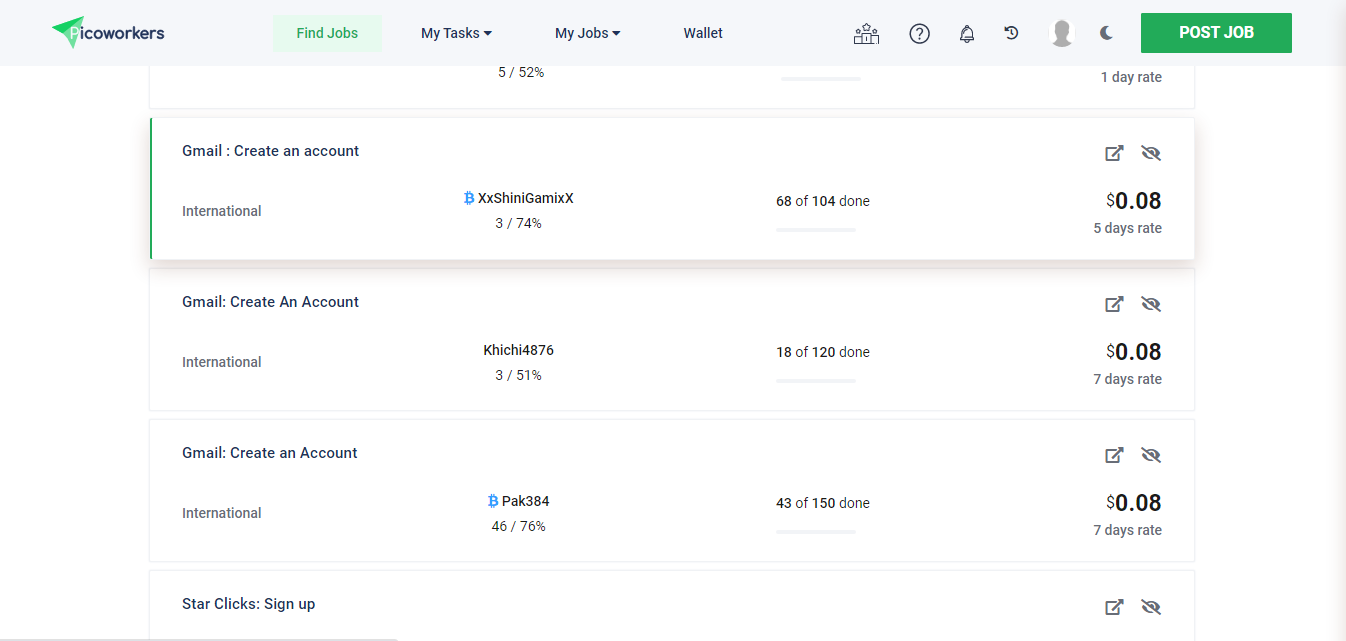Hide the Khichi4876 Gmail job

click(1151, 304)
